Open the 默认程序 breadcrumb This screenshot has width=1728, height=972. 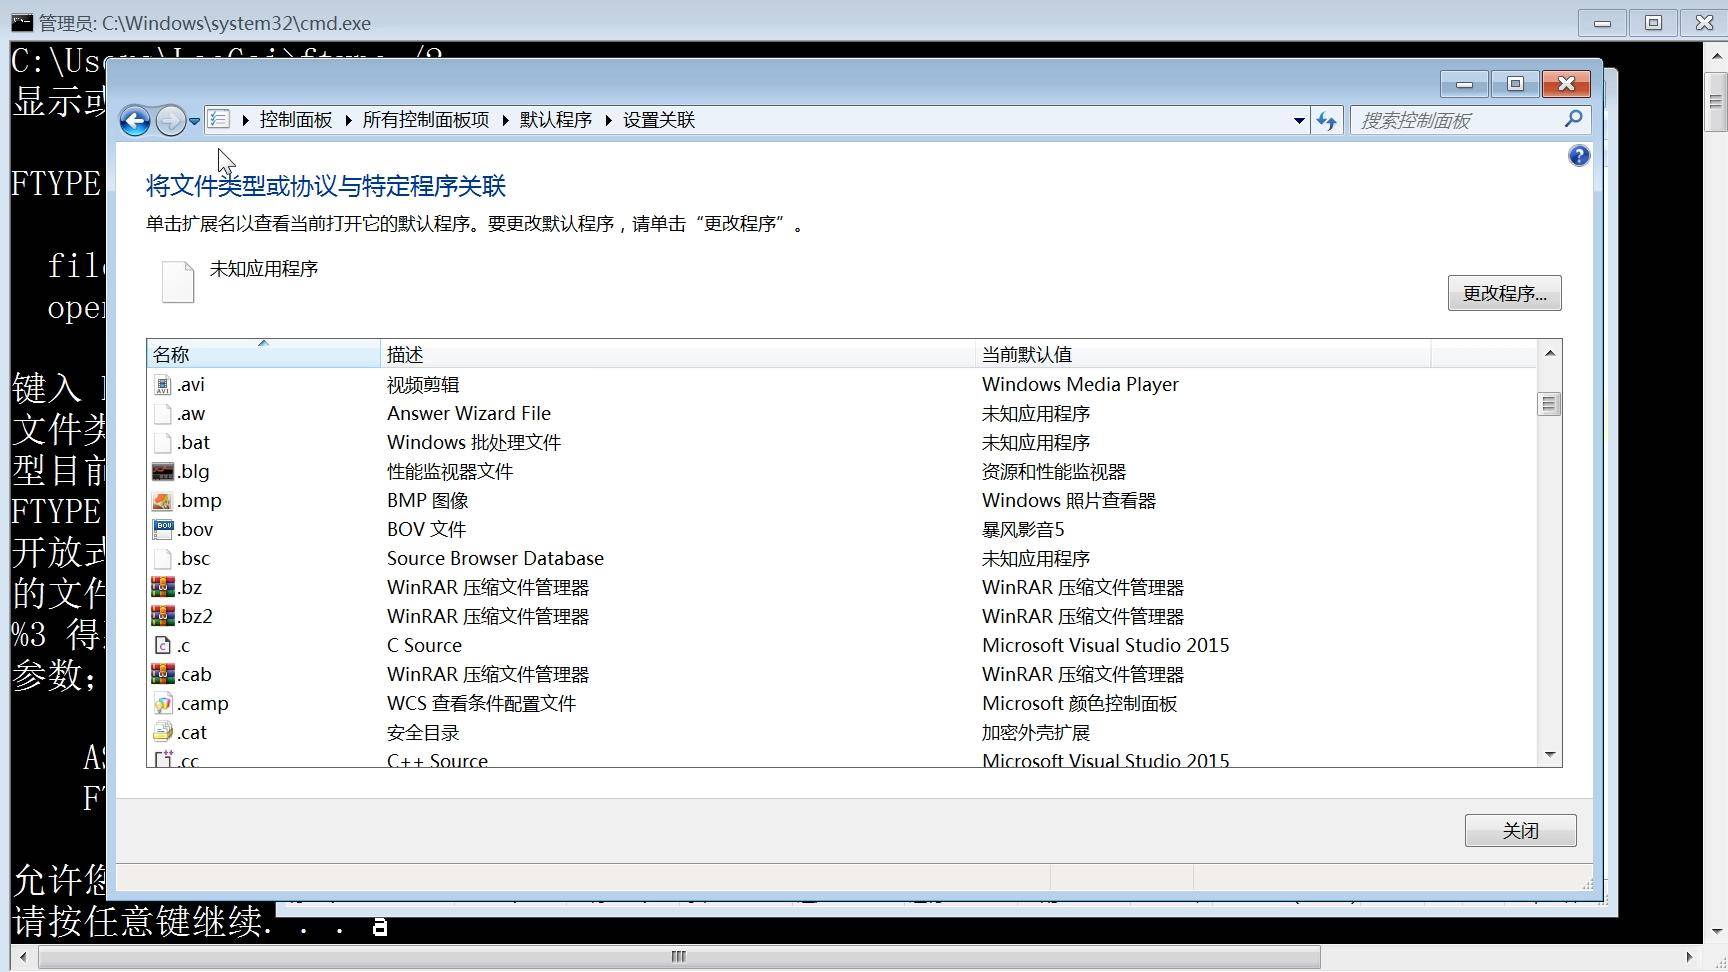[556, 120]
